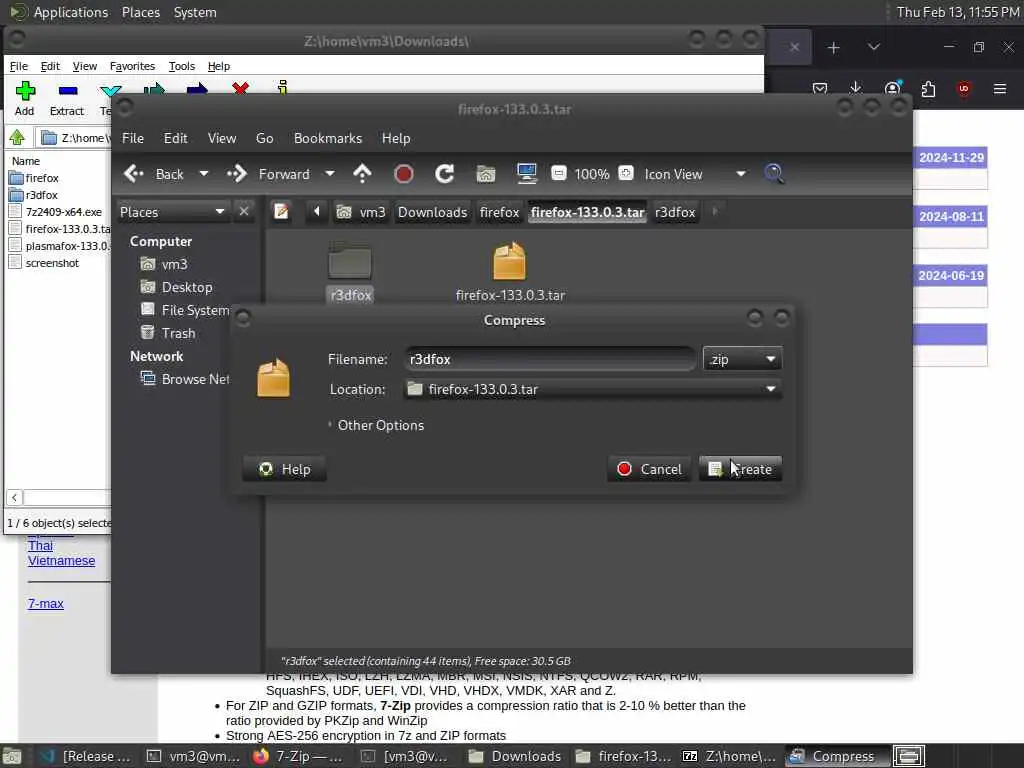
Task: Open the Bookmarks menu
Action: [328, 138]
